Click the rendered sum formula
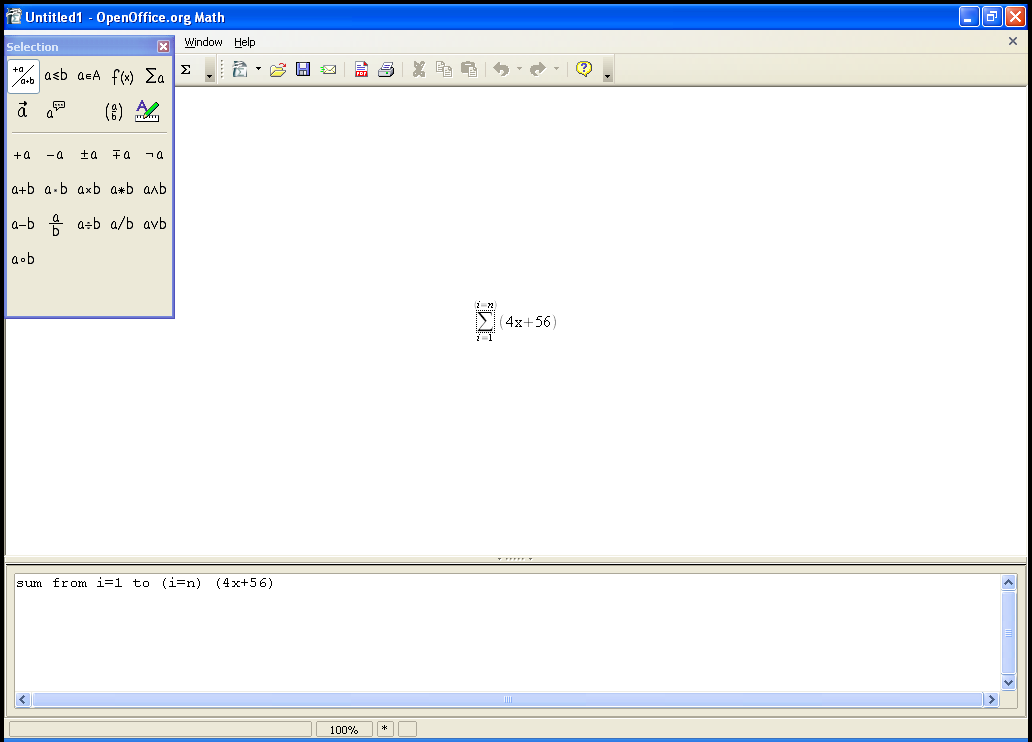Image resolution: width=1032 pixels, height=742 pixels. point(516,321)
